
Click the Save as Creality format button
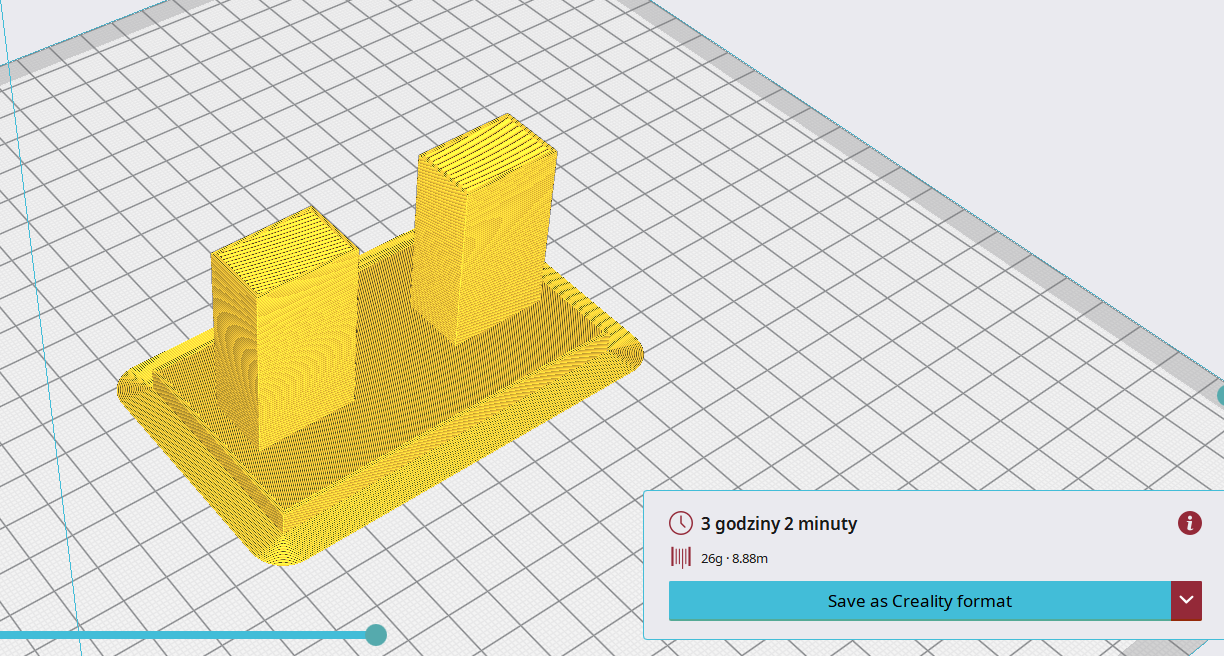pyautogui.click(x=920, y=601)
